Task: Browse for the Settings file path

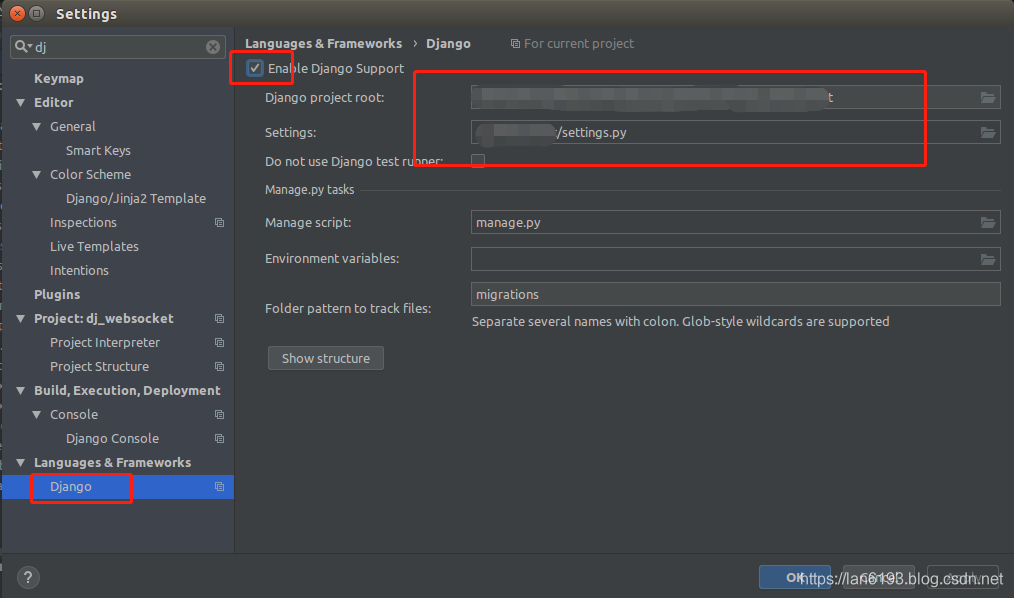Action: (x=988, y=132)
